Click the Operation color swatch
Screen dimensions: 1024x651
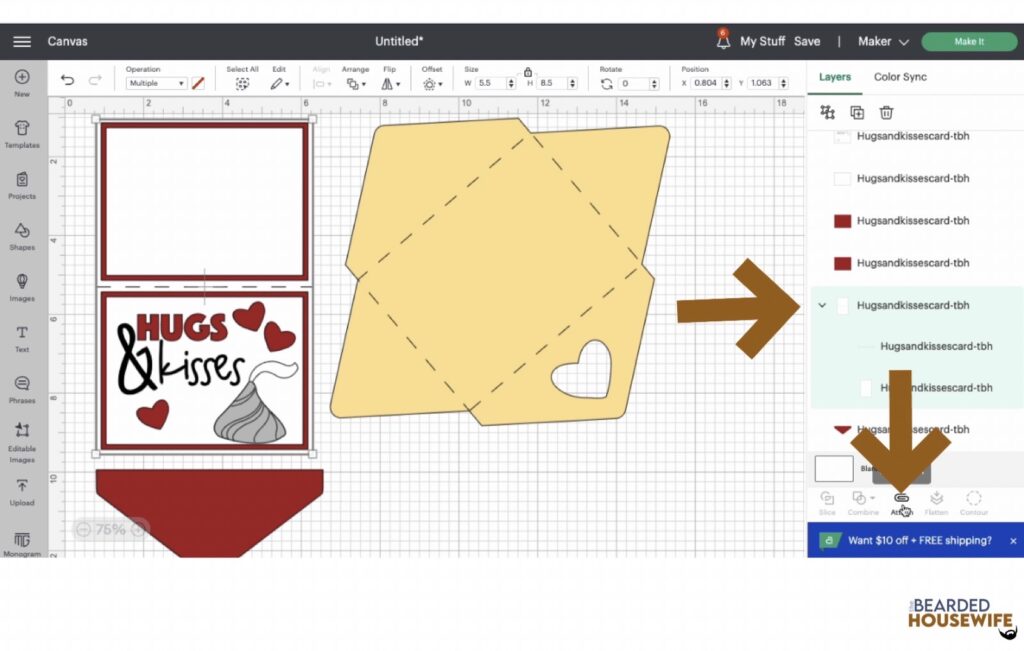point(198,84)
